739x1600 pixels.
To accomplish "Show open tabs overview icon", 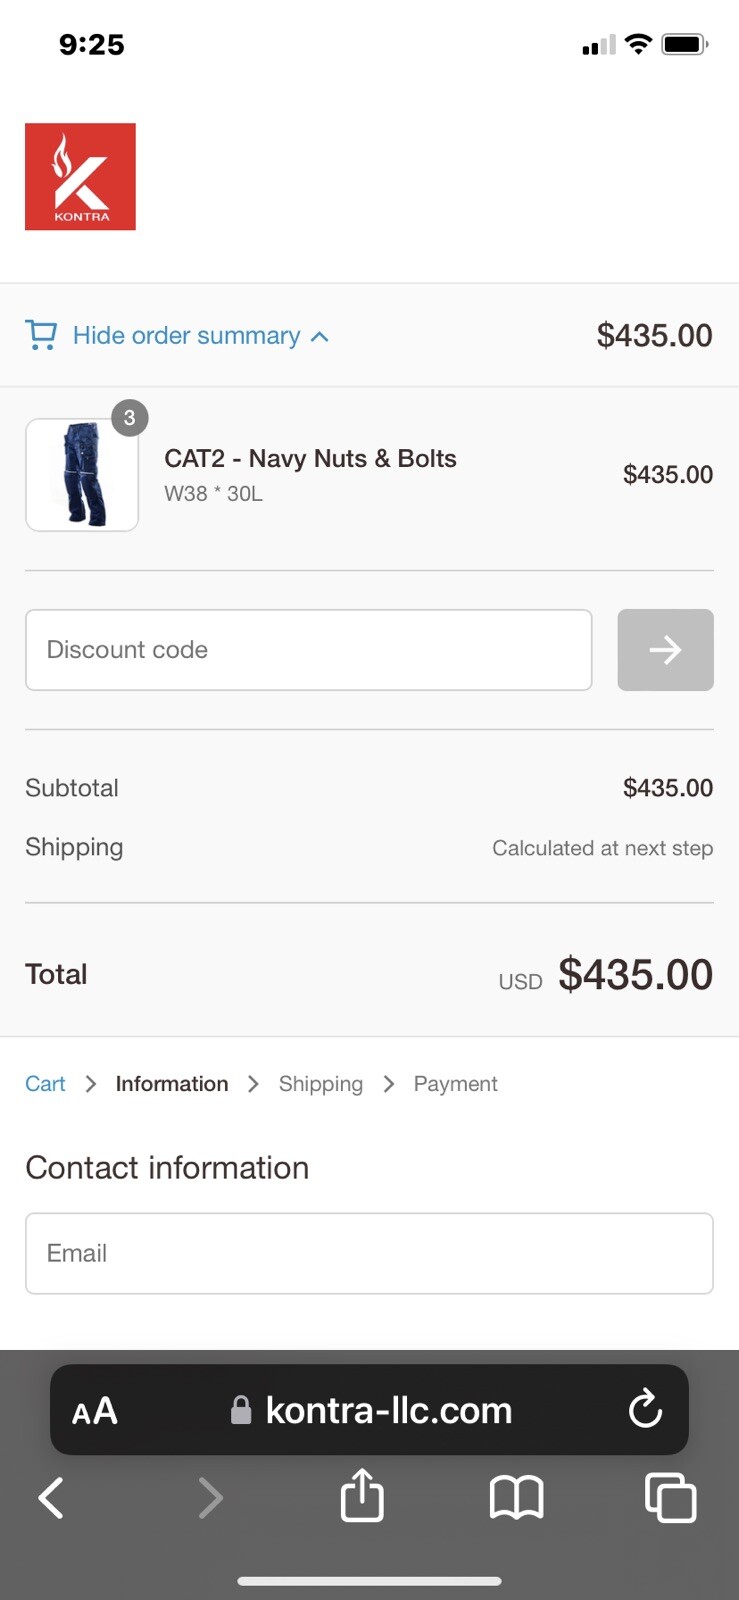I will [x=670, y=1498].
